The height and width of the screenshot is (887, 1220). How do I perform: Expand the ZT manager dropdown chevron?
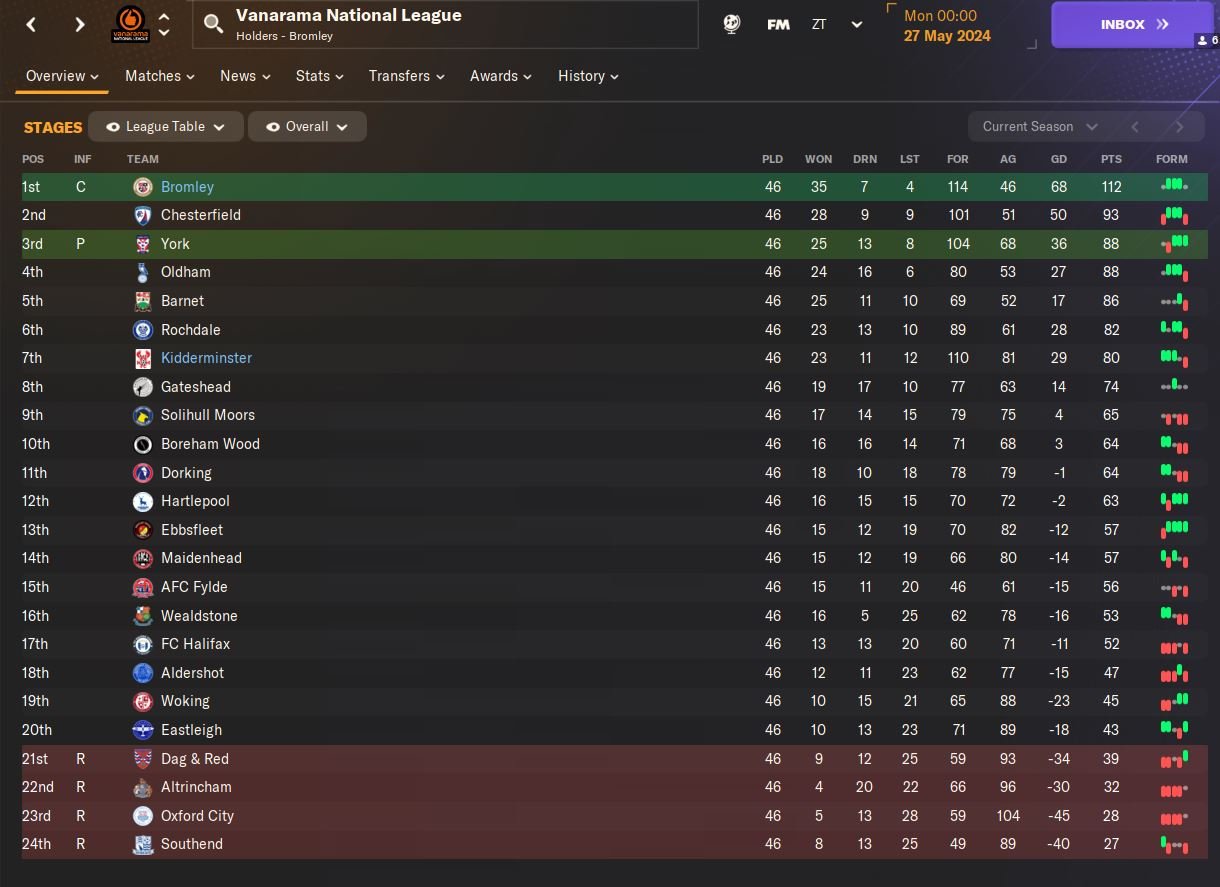(857, 25)
